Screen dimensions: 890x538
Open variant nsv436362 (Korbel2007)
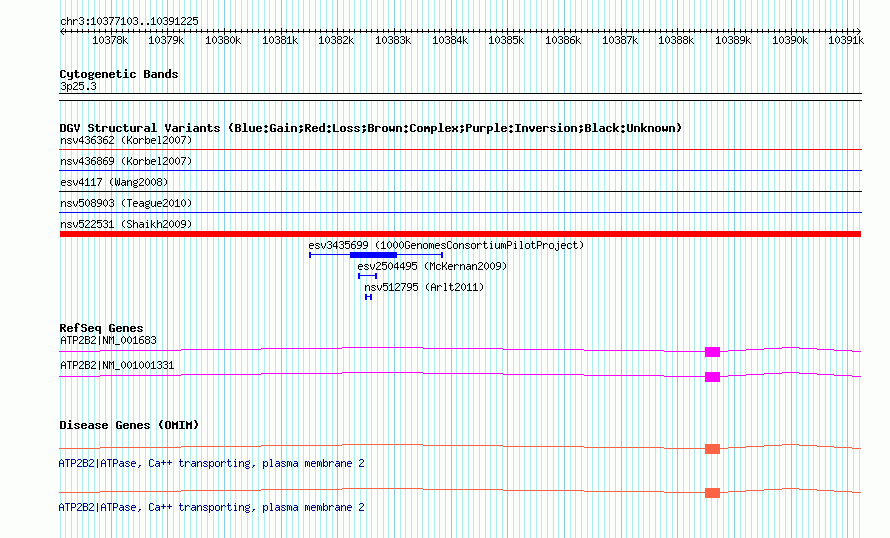pyautogui.click(x=126, y=140)
